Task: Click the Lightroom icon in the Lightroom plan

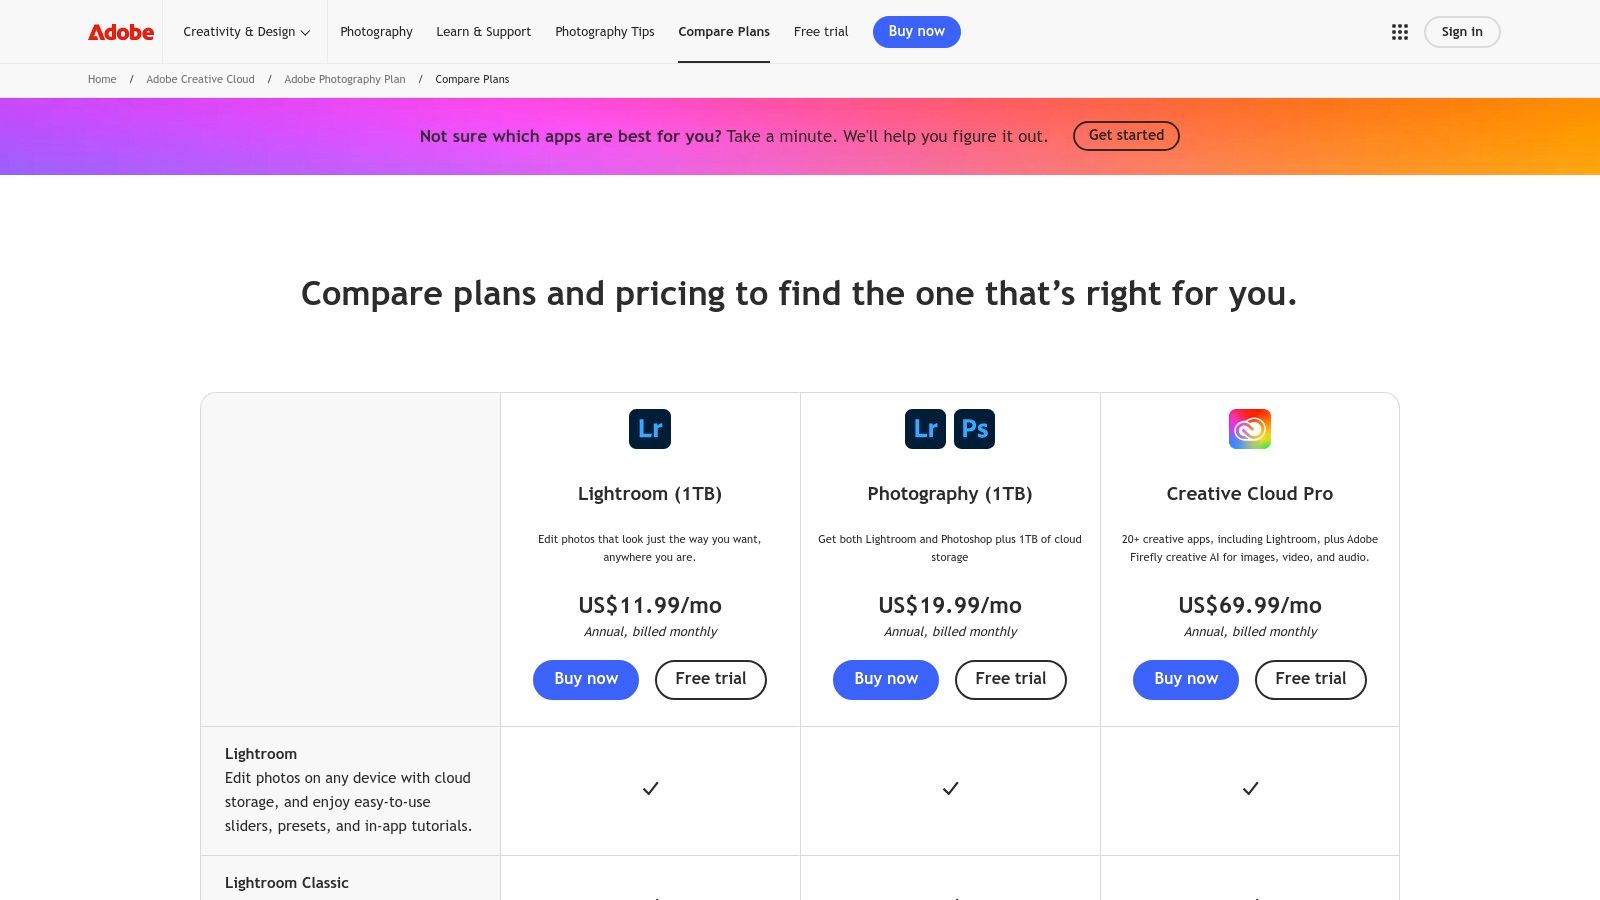Action: [650, 429]
